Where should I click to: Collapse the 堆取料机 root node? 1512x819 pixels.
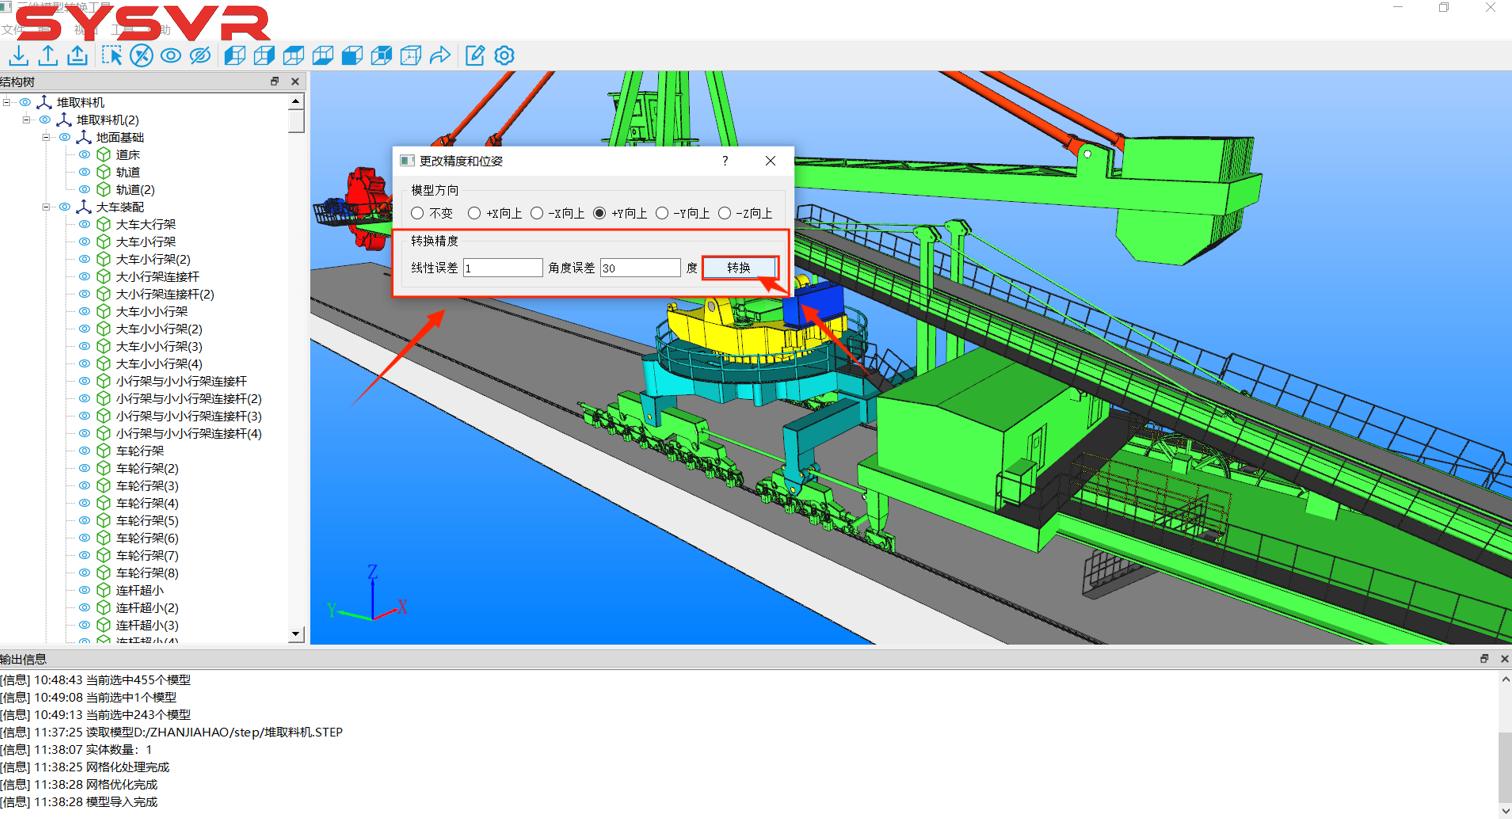coord(7,102)
